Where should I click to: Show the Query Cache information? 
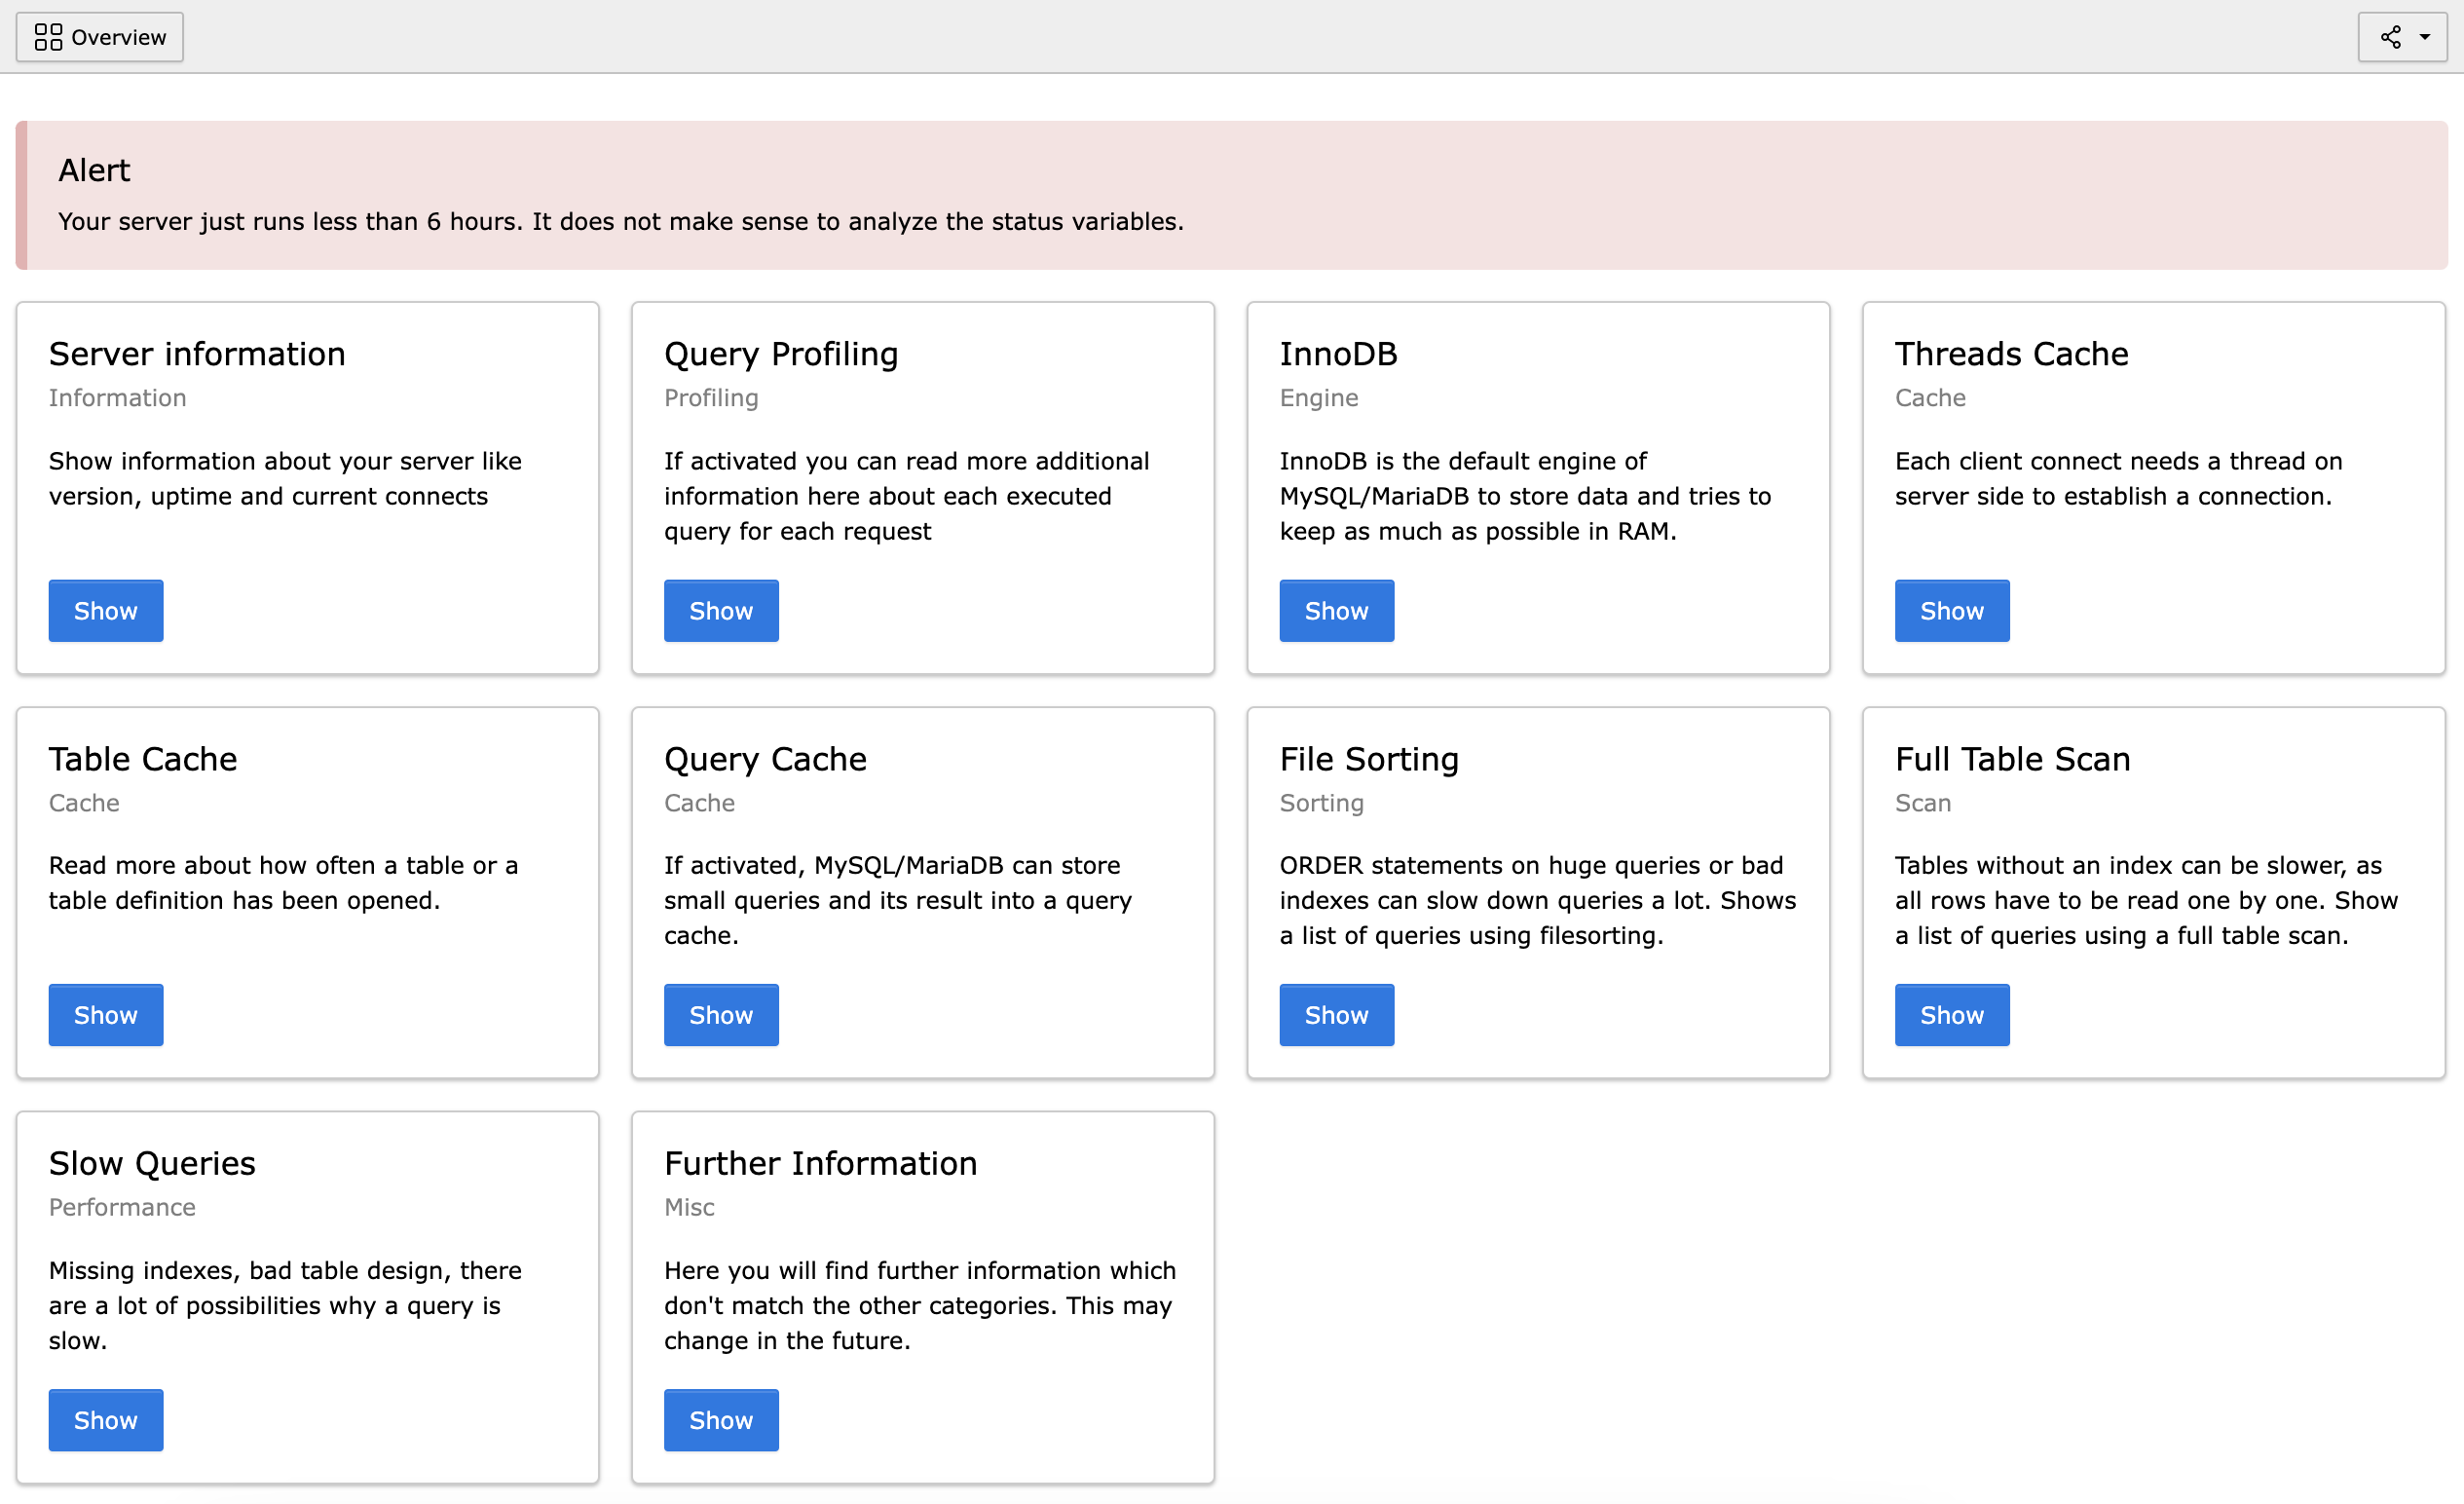[720, 1014]
